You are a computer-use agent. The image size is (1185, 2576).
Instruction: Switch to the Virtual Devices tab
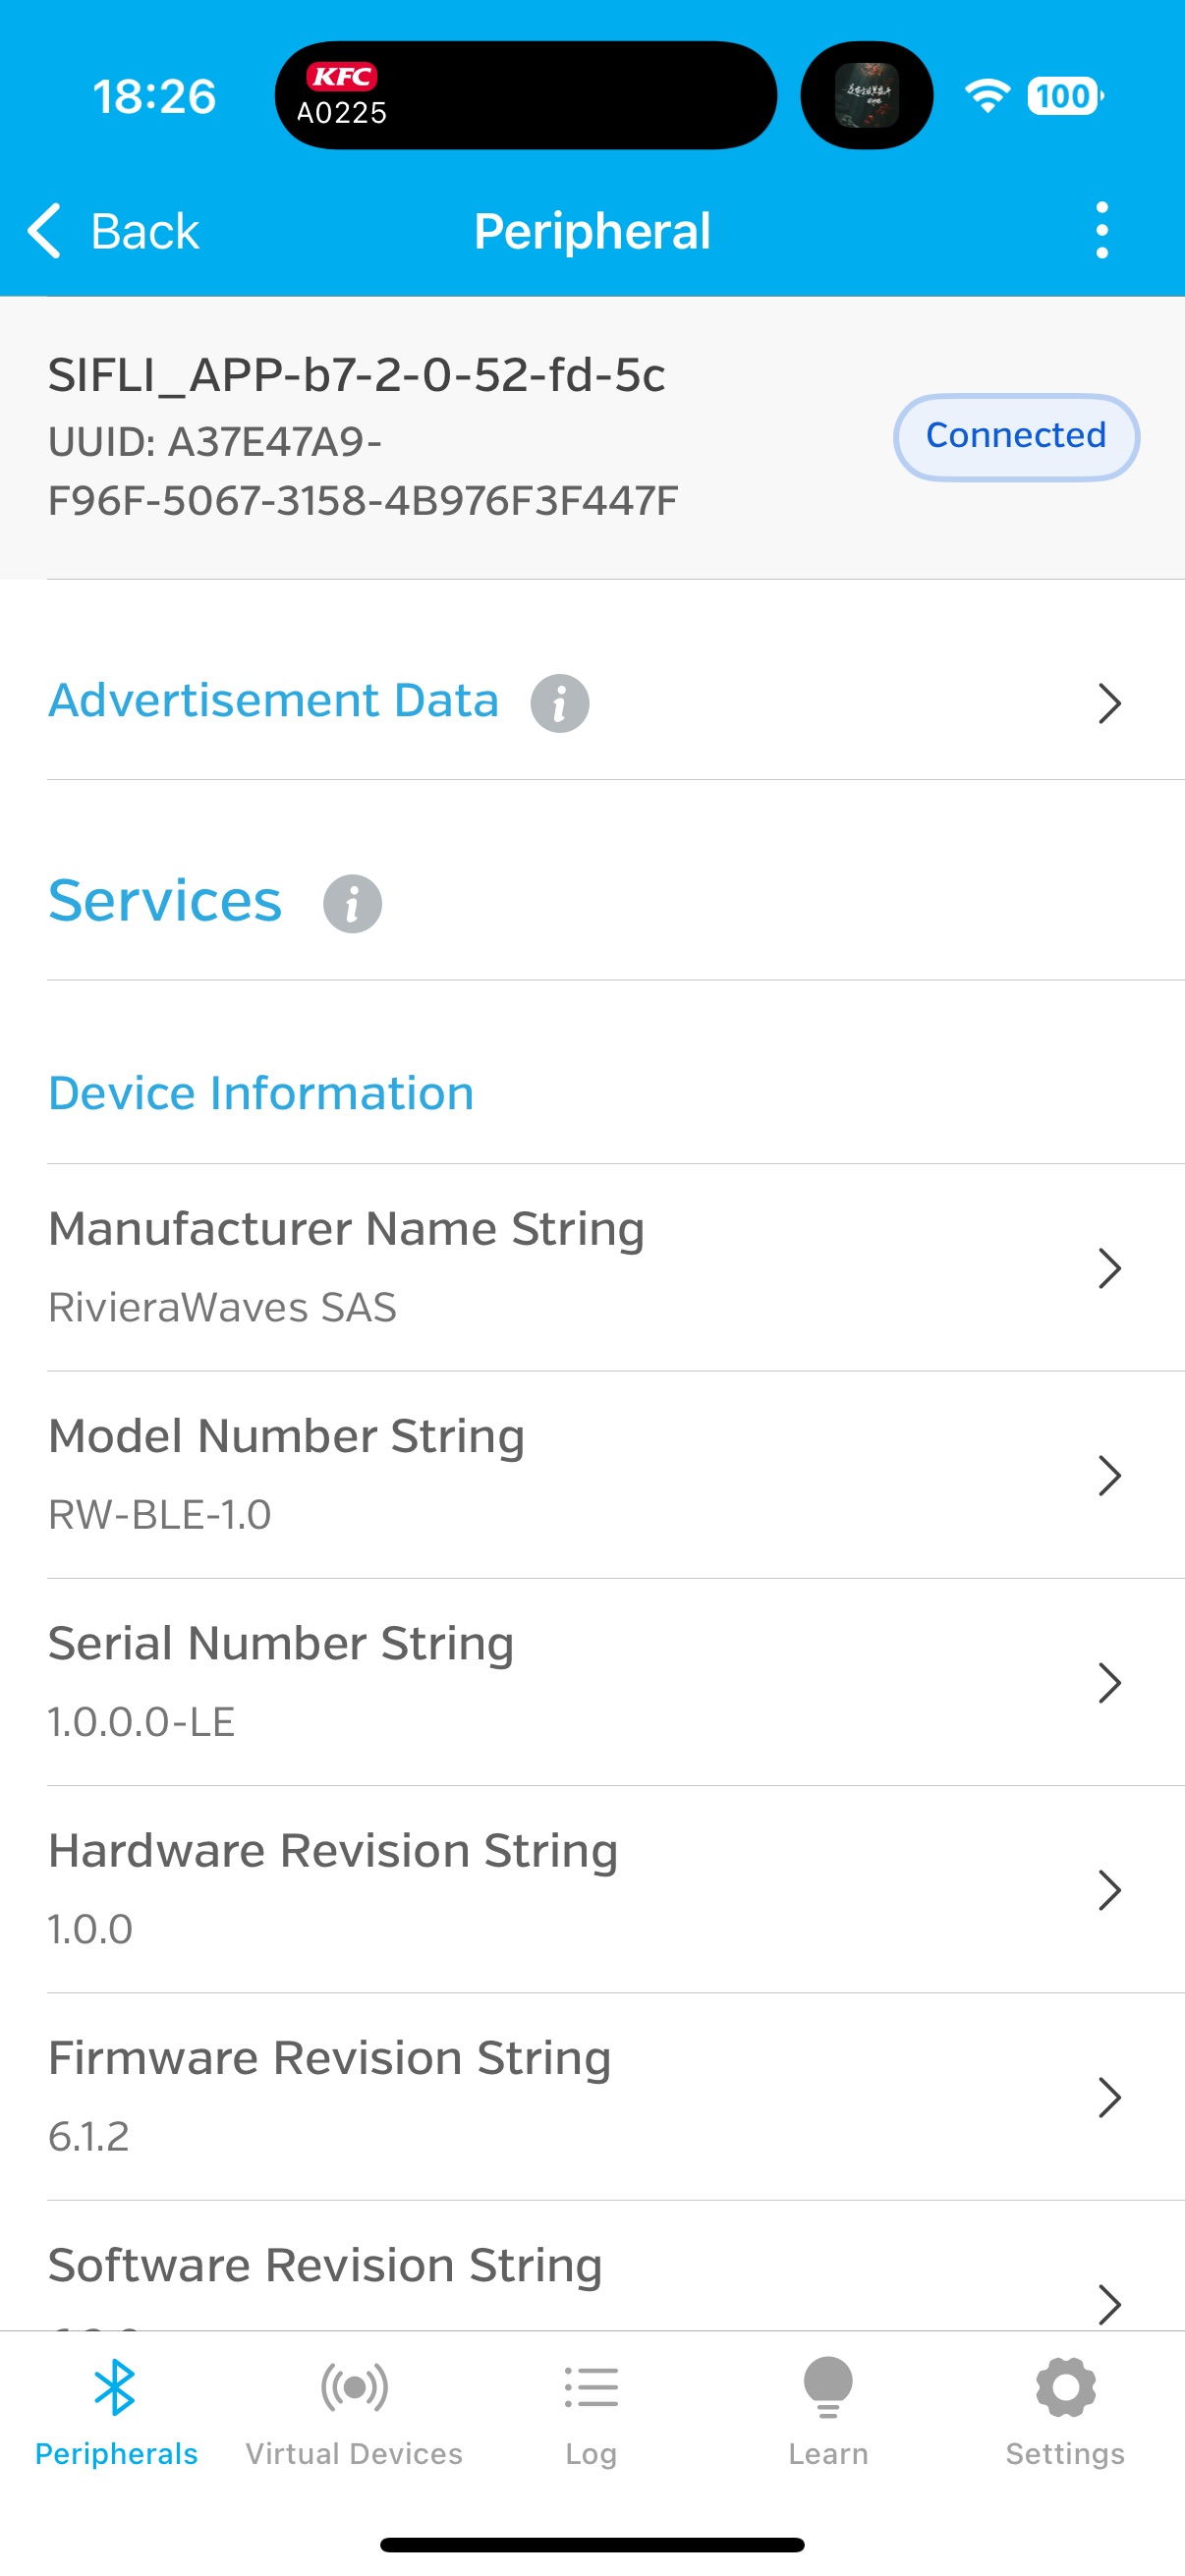point(354,2410)
